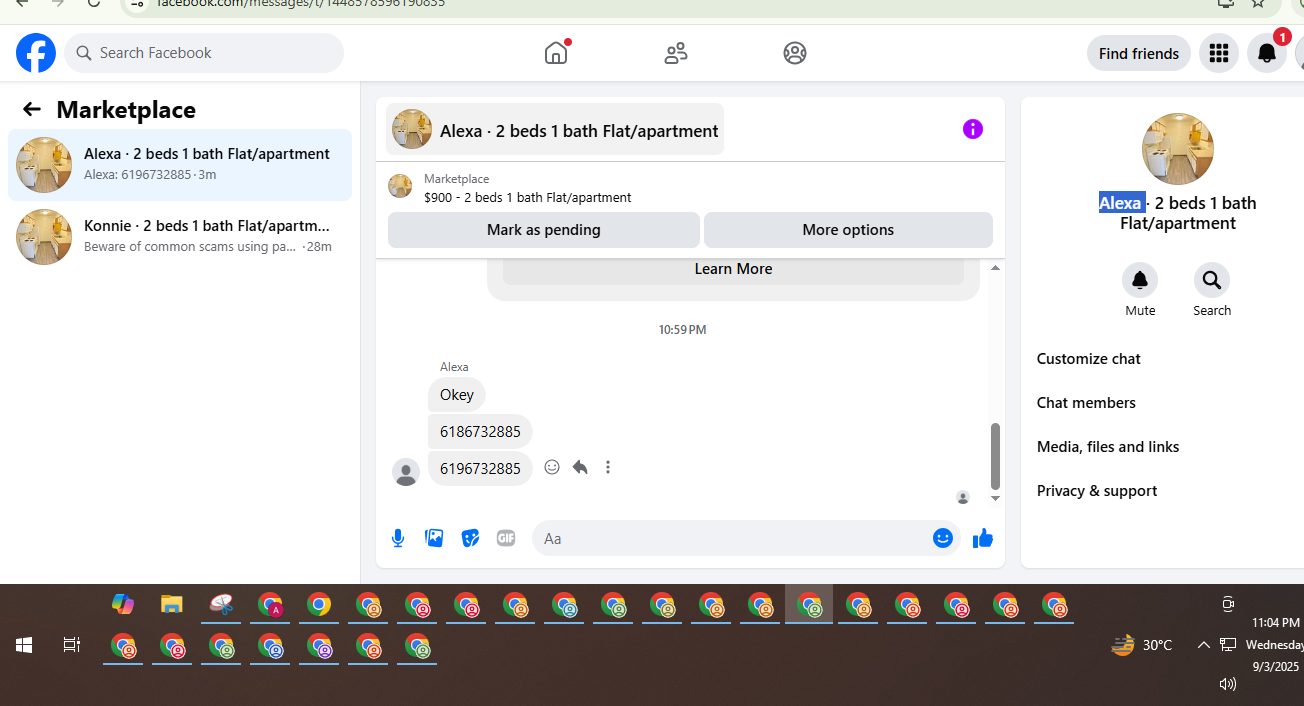Click the browser reload button

coord(94,3)
